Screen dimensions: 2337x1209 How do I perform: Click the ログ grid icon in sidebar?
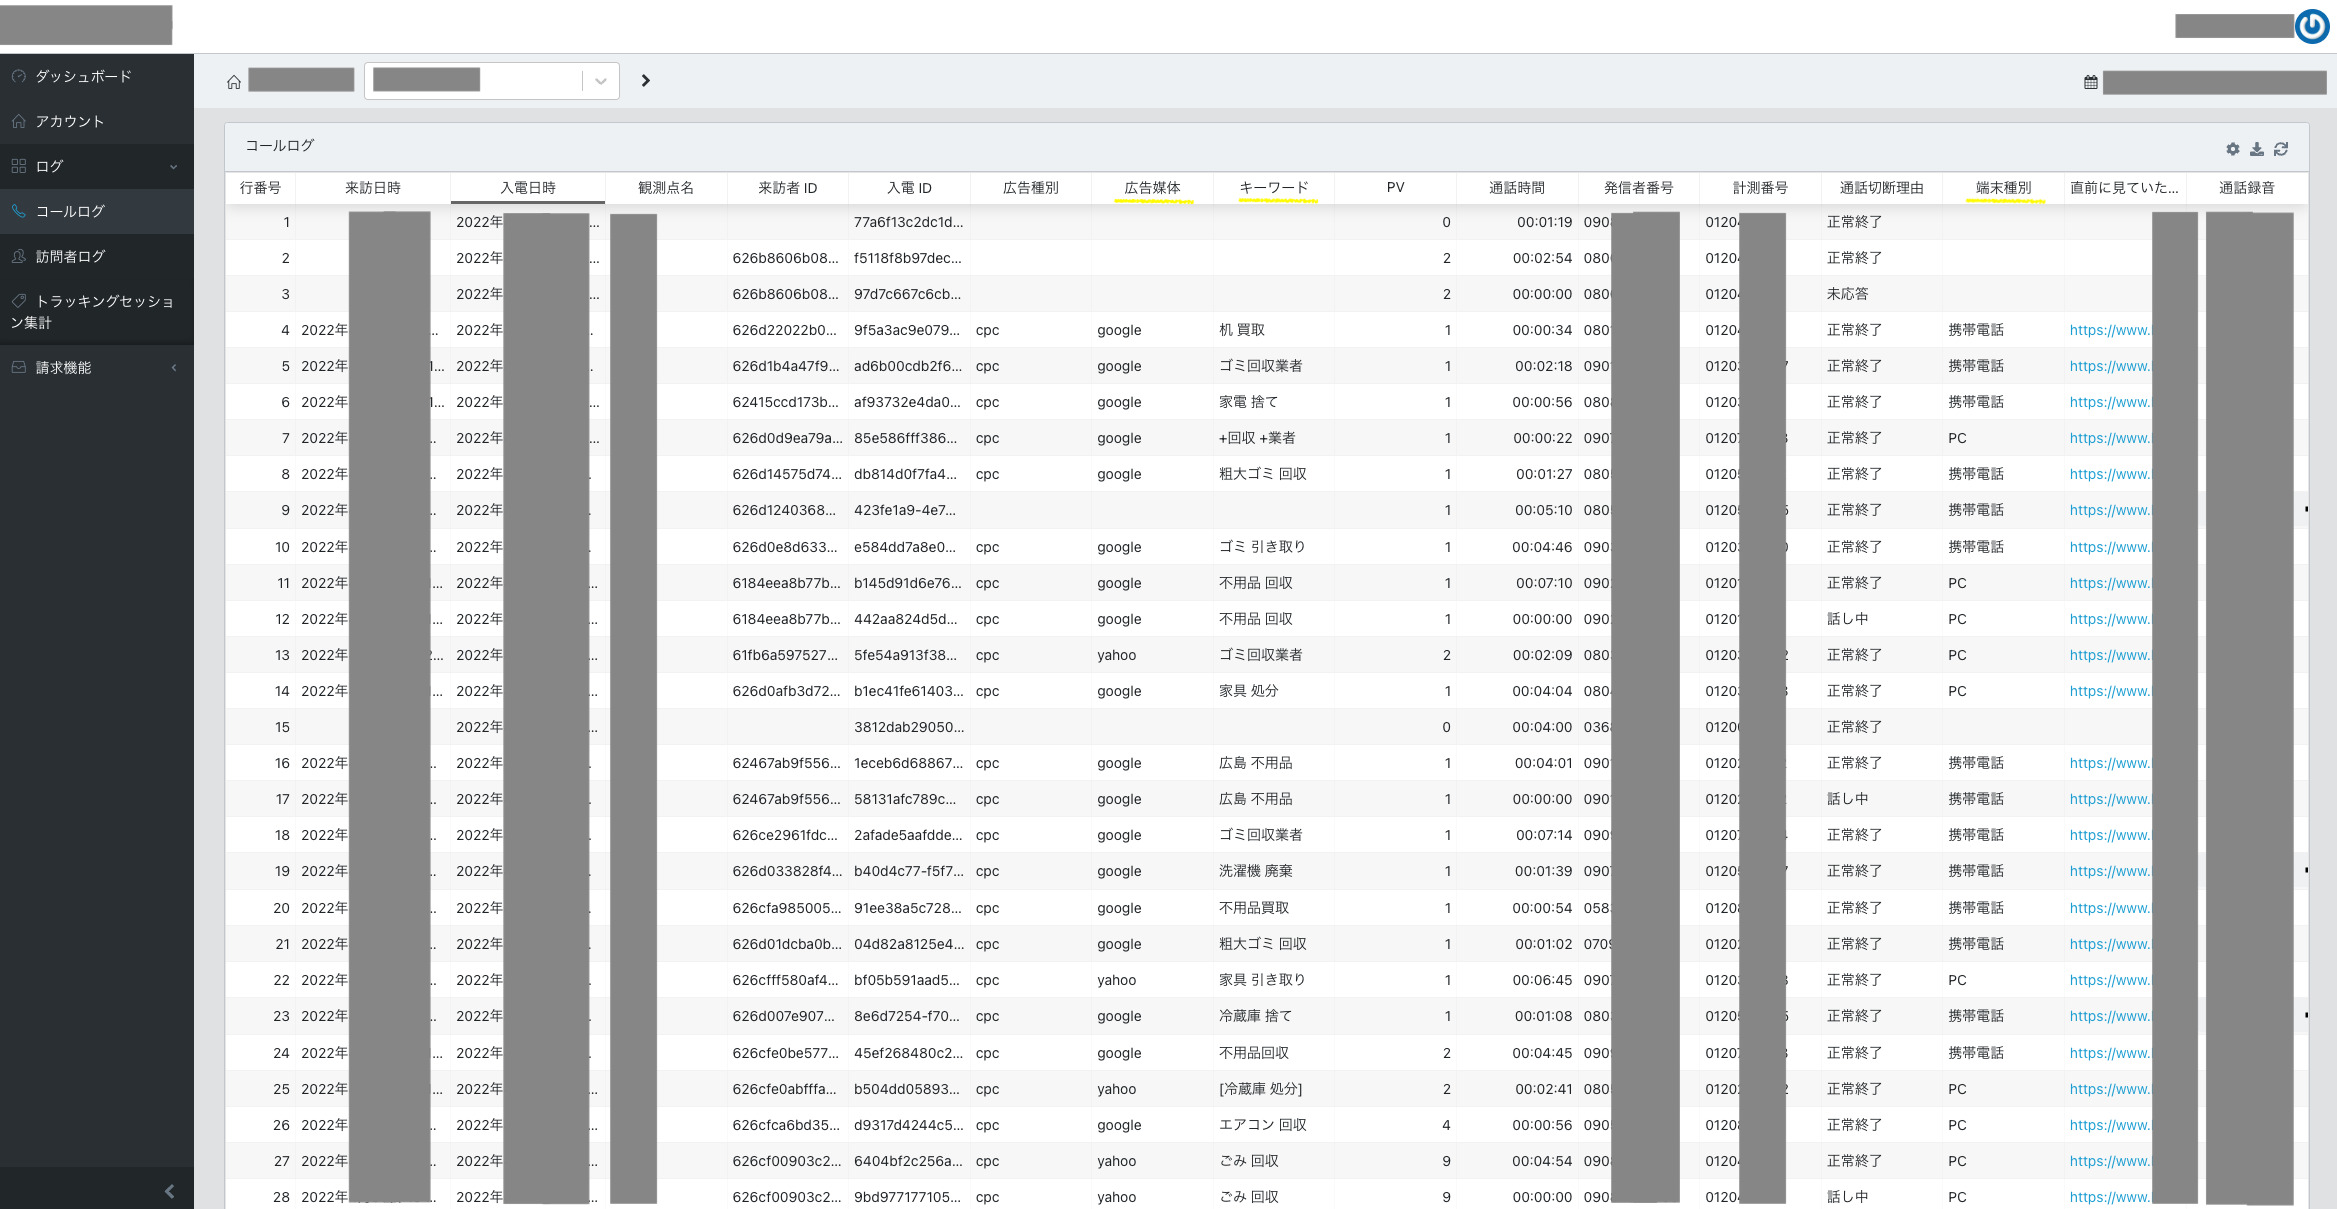point(19,166)
